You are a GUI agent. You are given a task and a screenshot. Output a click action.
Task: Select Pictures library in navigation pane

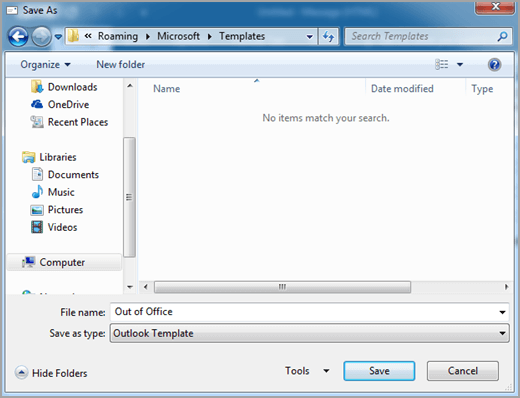tap(65, 210)
